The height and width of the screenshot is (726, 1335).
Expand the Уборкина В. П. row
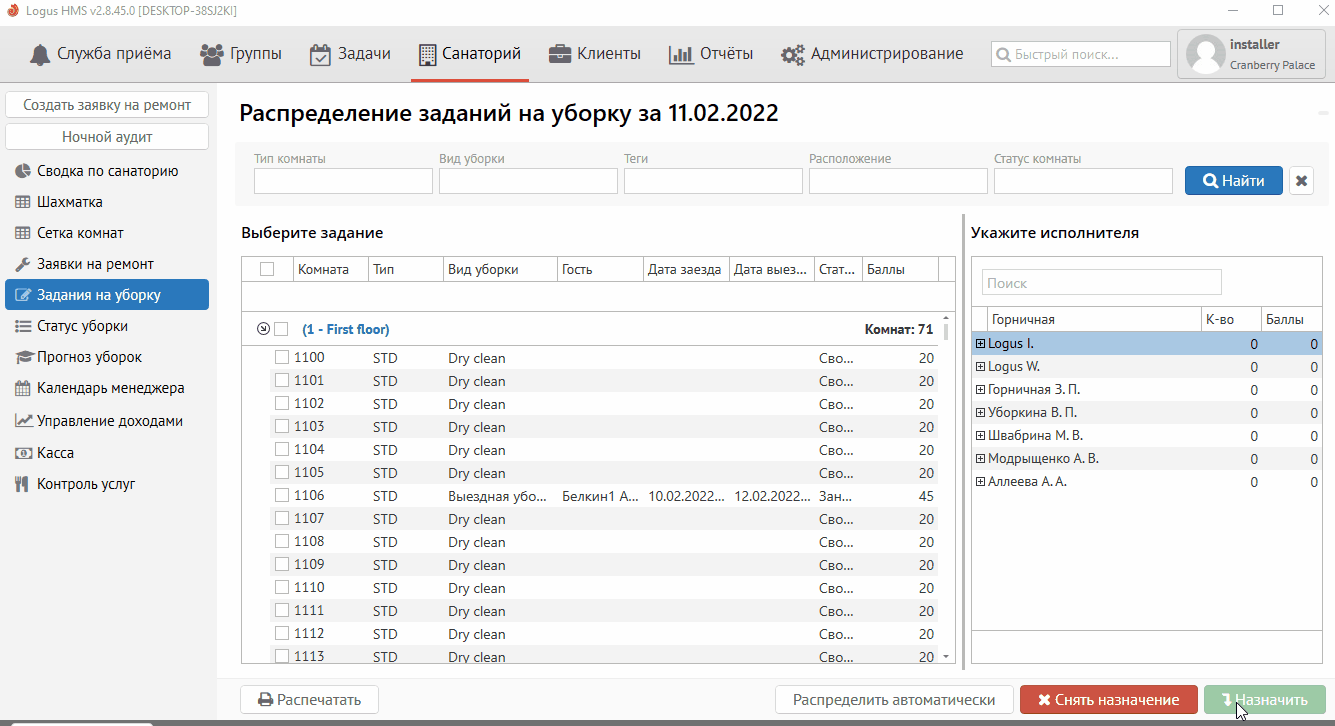pyautogui.click(x=980, y=413)
